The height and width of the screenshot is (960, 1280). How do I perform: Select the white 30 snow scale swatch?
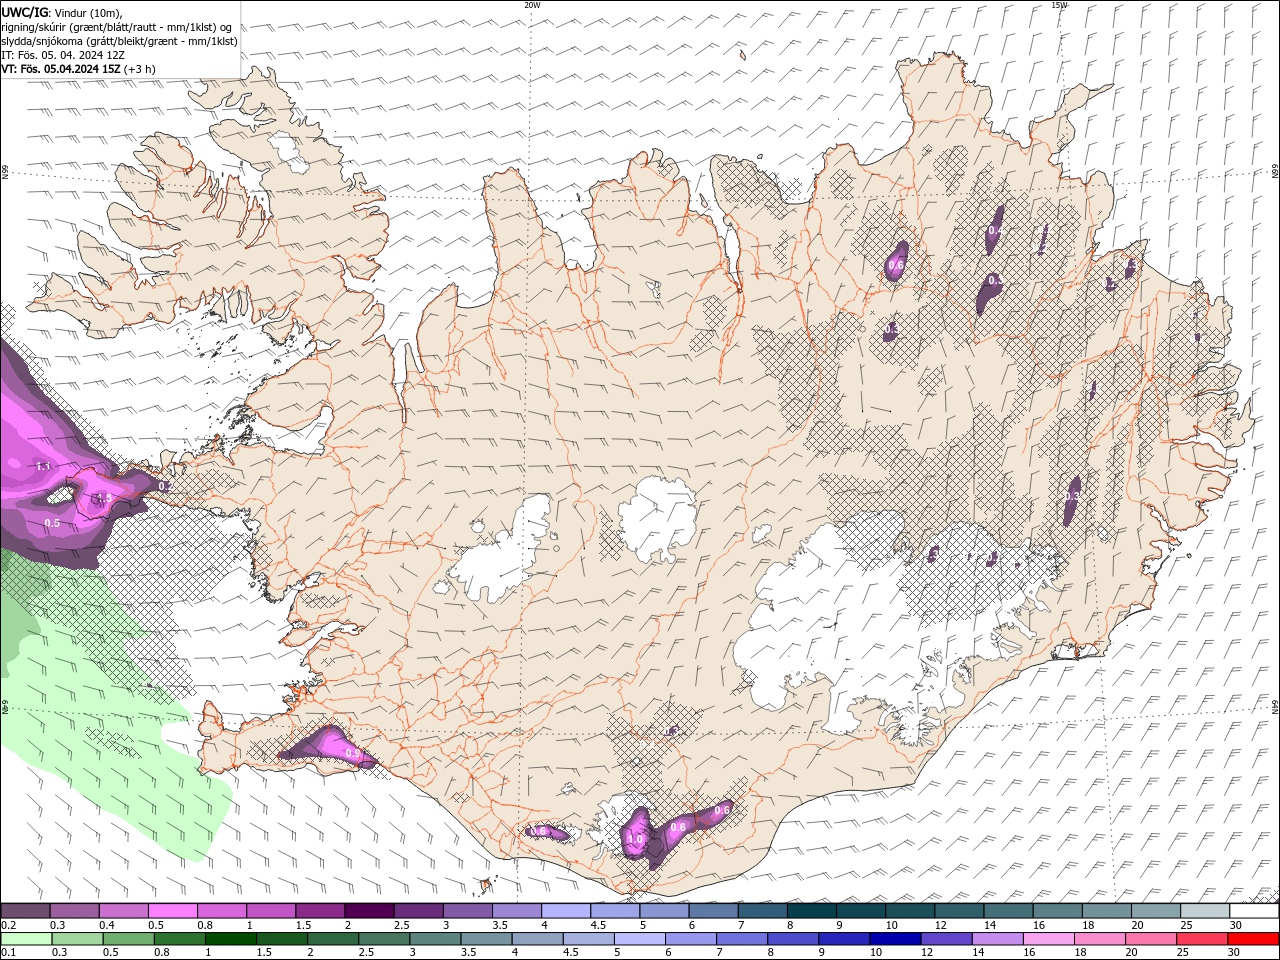pos(1255,911)
